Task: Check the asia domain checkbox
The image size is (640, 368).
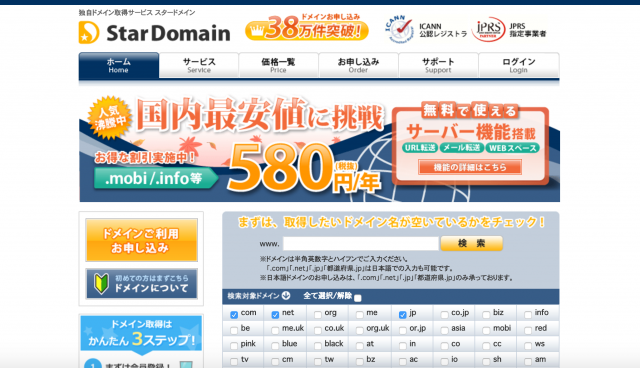Action: [x=444, y=330]
